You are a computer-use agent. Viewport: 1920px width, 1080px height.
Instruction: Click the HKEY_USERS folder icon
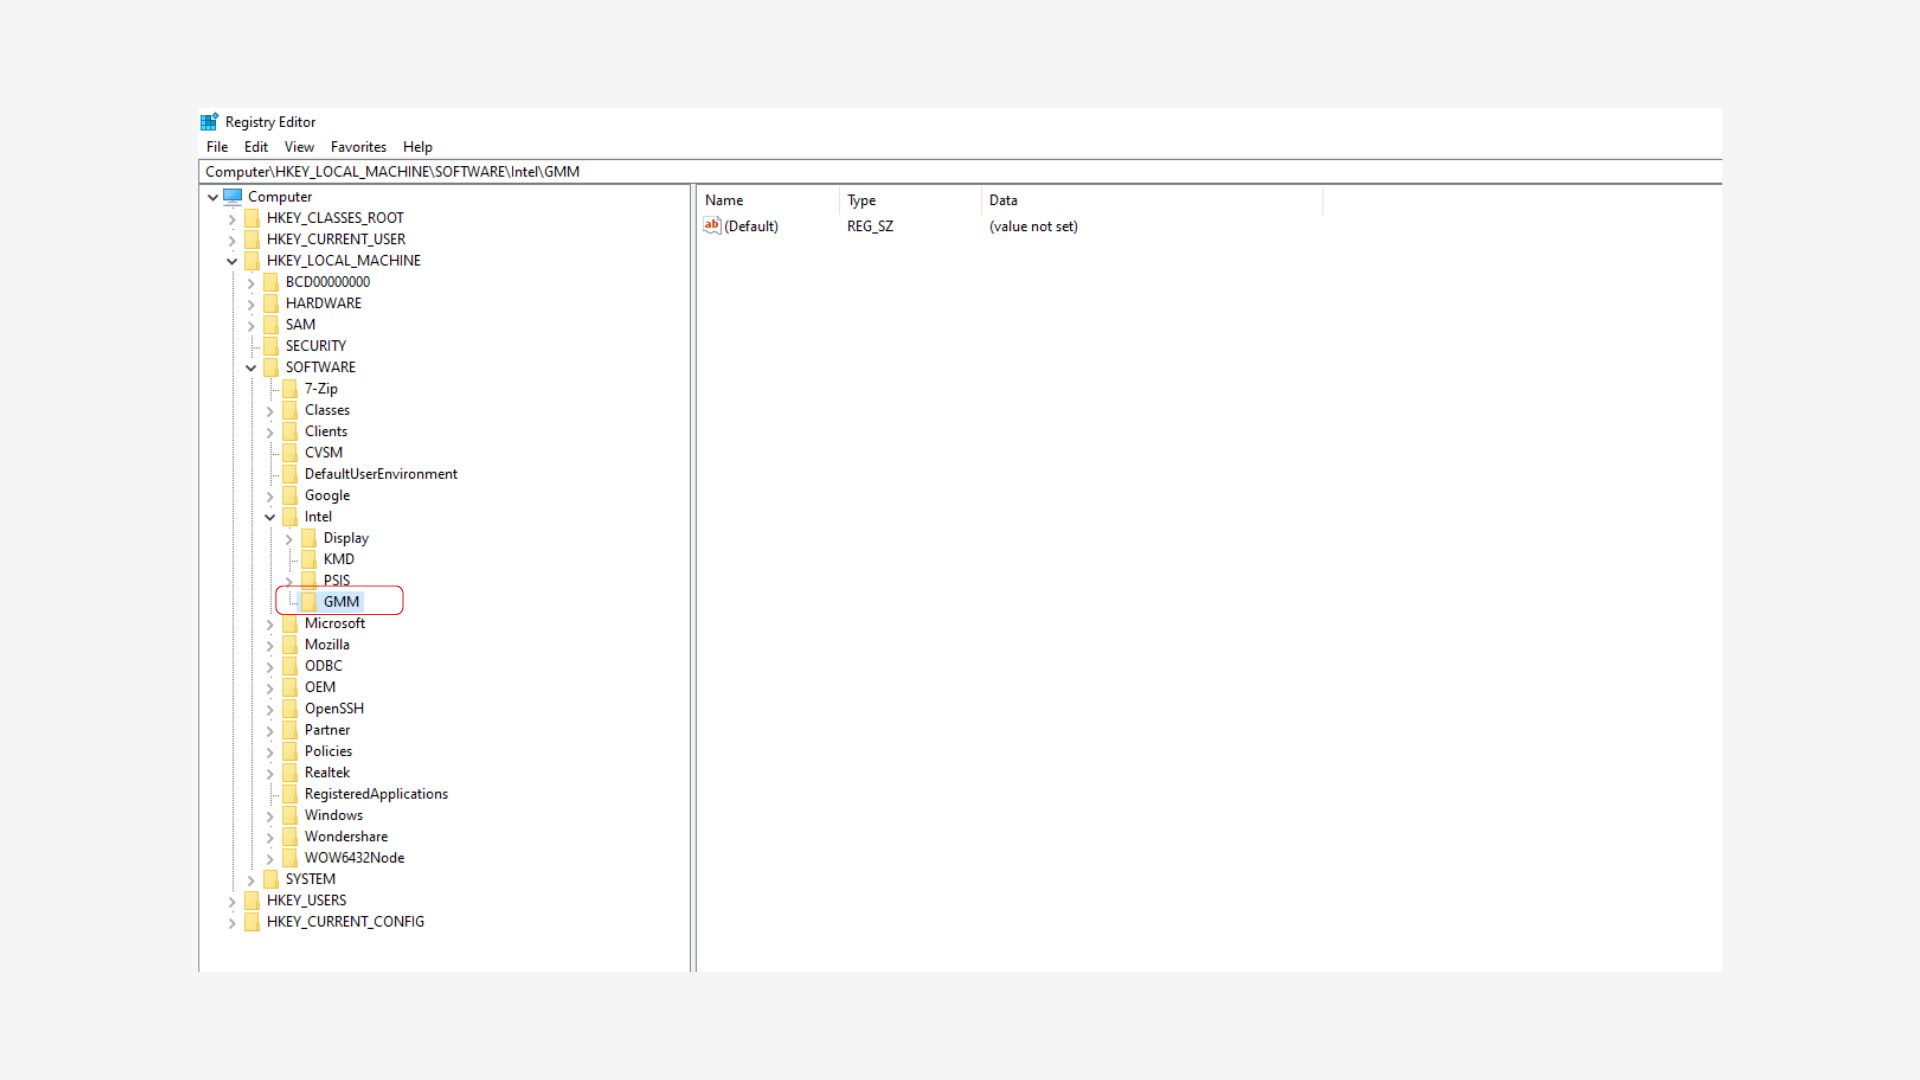[x=252, y=900]
